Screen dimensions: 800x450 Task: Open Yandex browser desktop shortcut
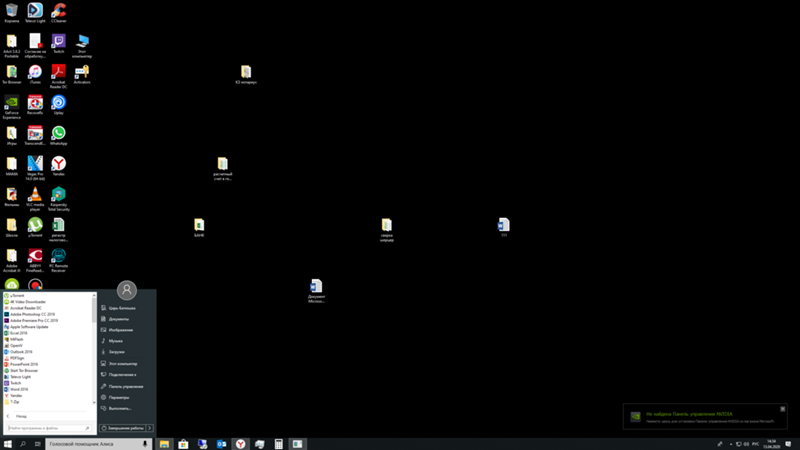click(x=59, y=166)
